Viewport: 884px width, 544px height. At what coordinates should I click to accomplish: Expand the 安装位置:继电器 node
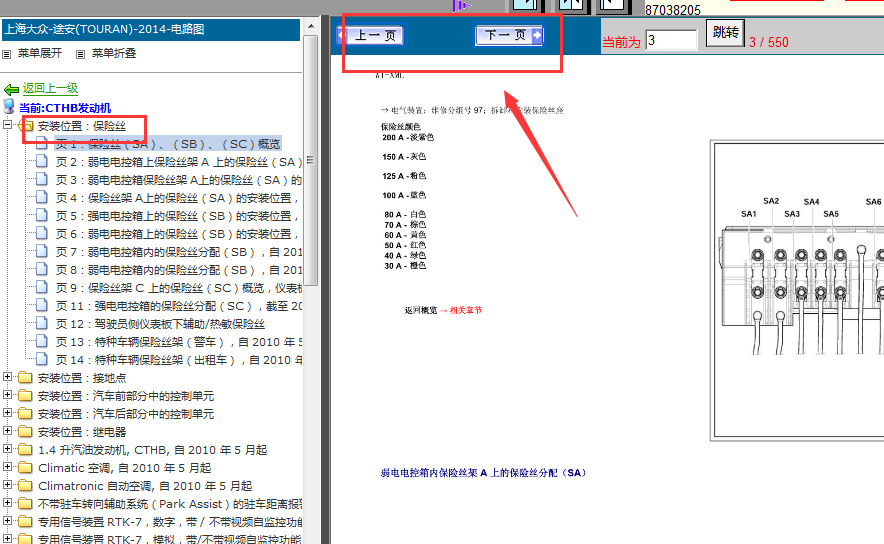click(x=7, y=431)
